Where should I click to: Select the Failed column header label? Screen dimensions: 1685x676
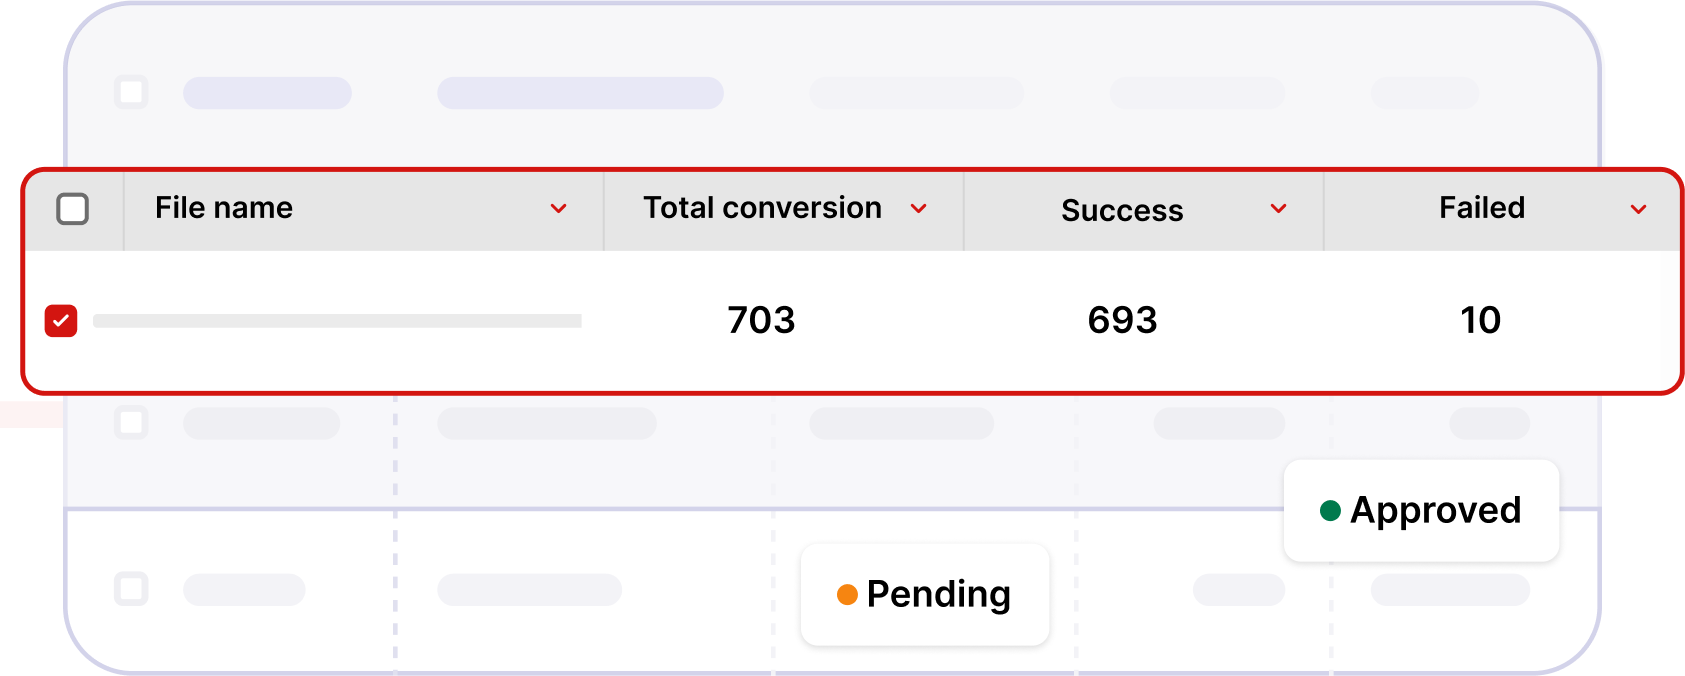coord(1482,208)
